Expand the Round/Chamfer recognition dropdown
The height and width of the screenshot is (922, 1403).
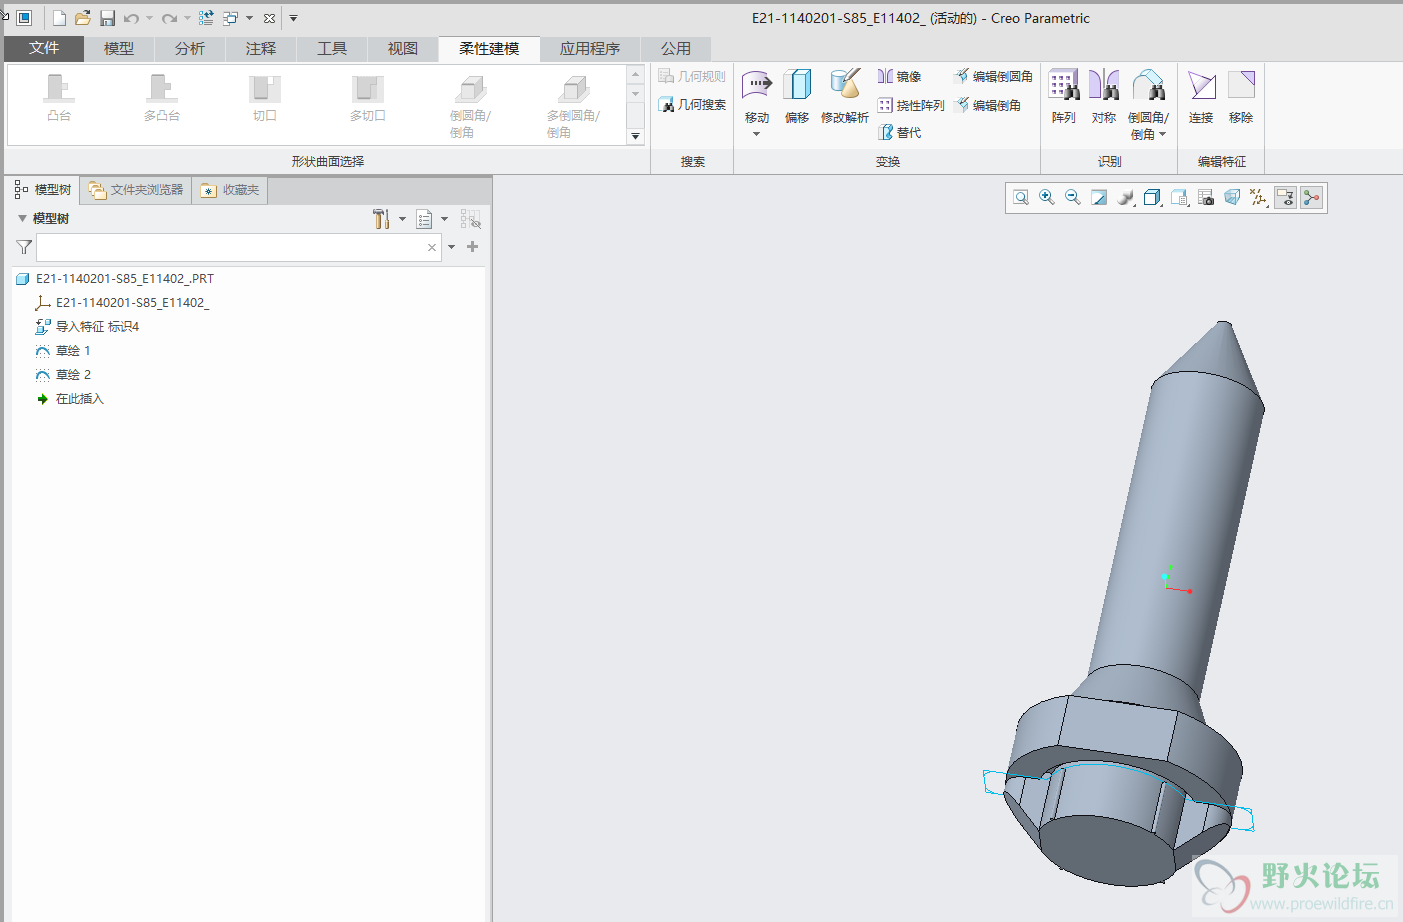[1163, 134]
